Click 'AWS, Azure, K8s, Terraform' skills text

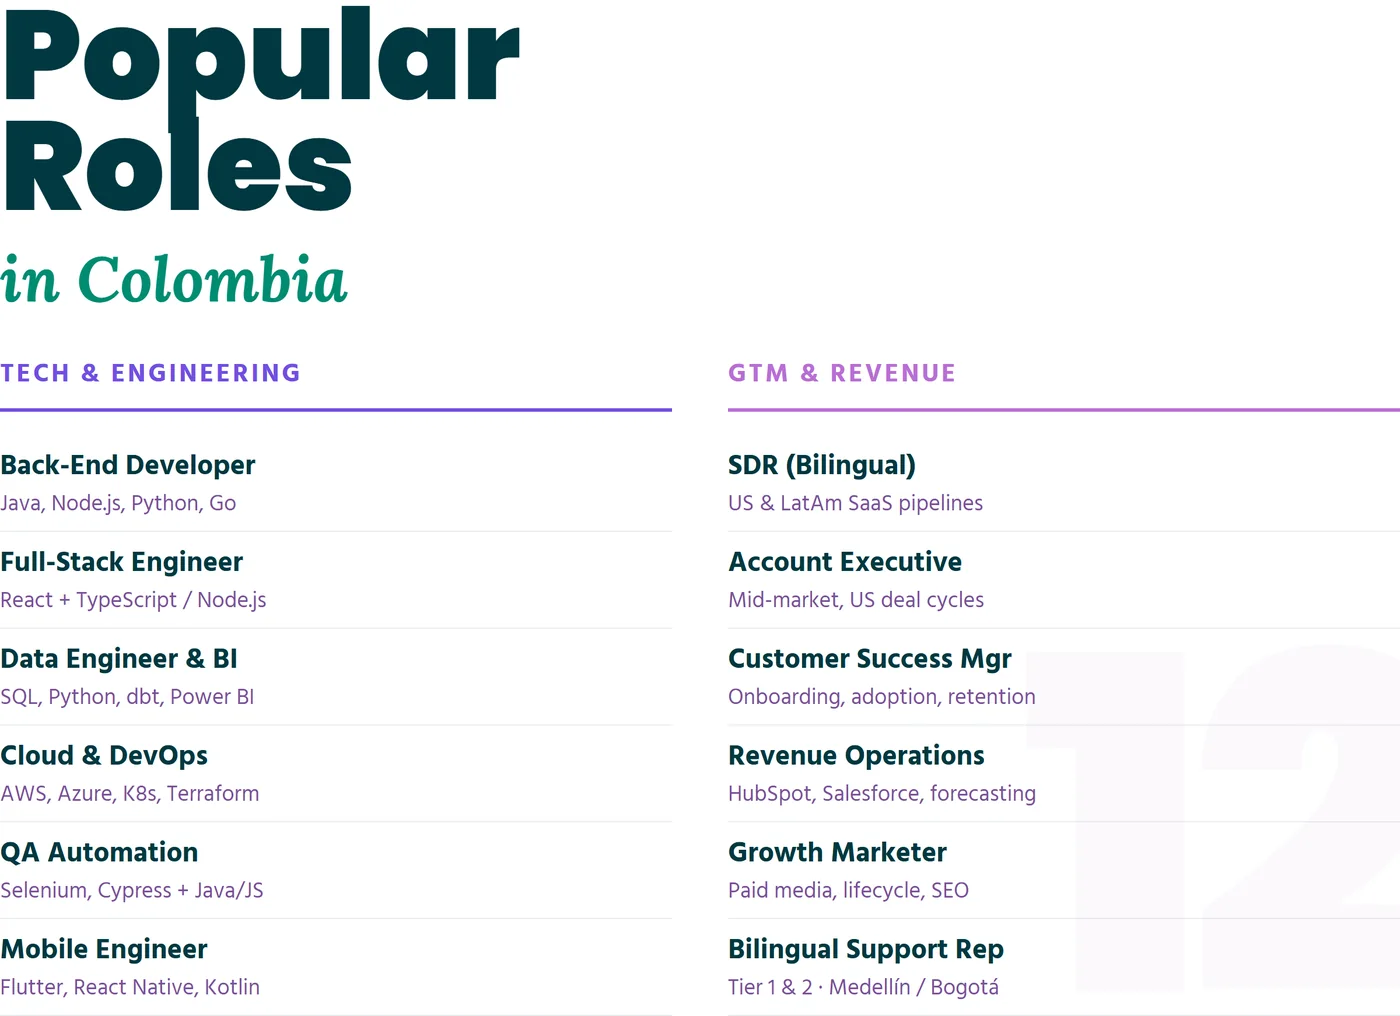[x=130, y=794]
